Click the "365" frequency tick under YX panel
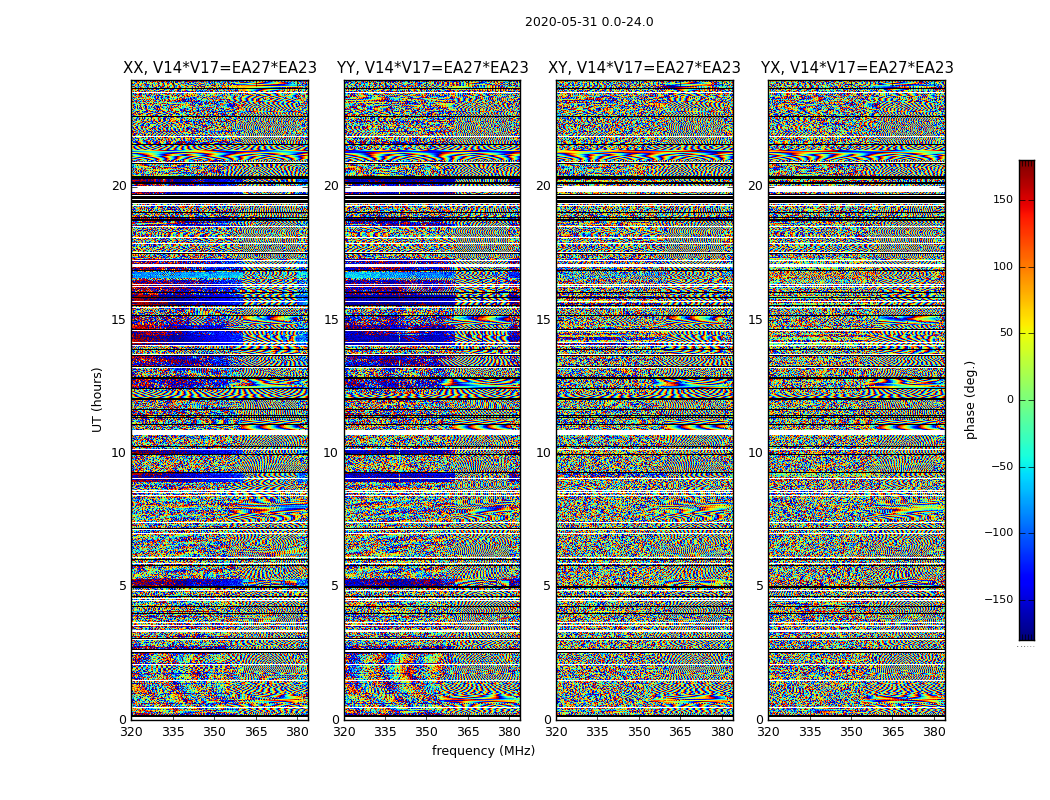 pyautogui.click(x=893, y=732)
